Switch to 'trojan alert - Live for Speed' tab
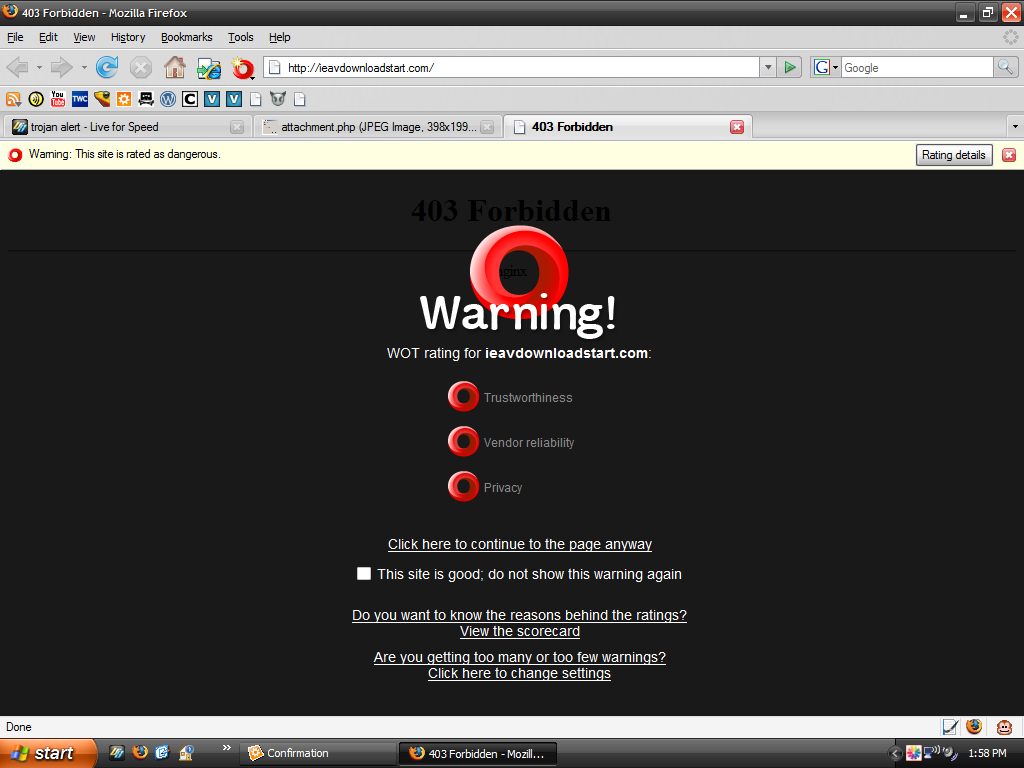Screen dimensions: 1024x768 click(127, 127)
